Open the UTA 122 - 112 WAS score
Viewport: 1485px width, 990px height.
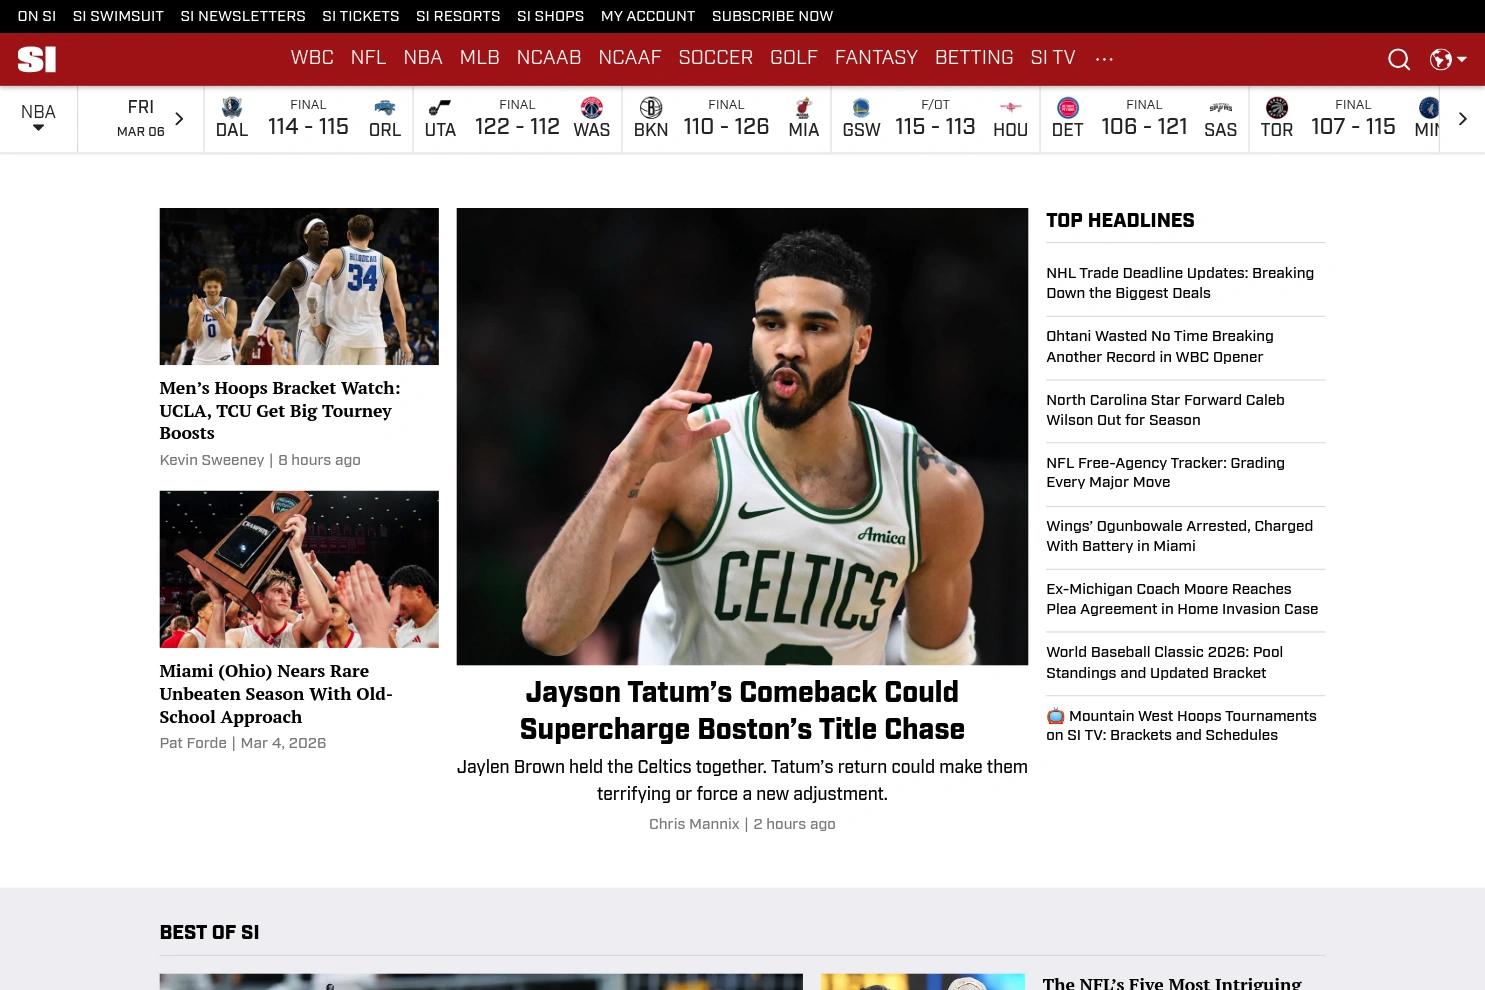(x=517, y=119)
